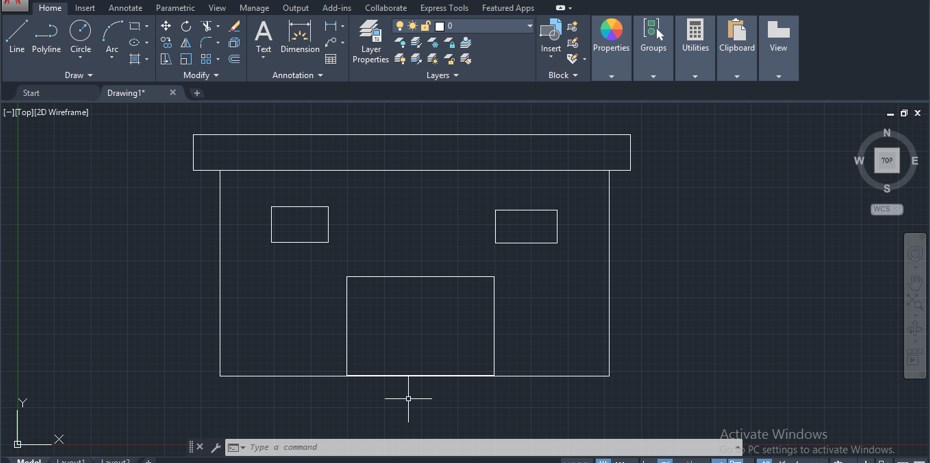Create a new drawing tab with plus
Image resolution: width=930 pixels, height=463 pixels.
pyautogui.click(x=197, y=93)
